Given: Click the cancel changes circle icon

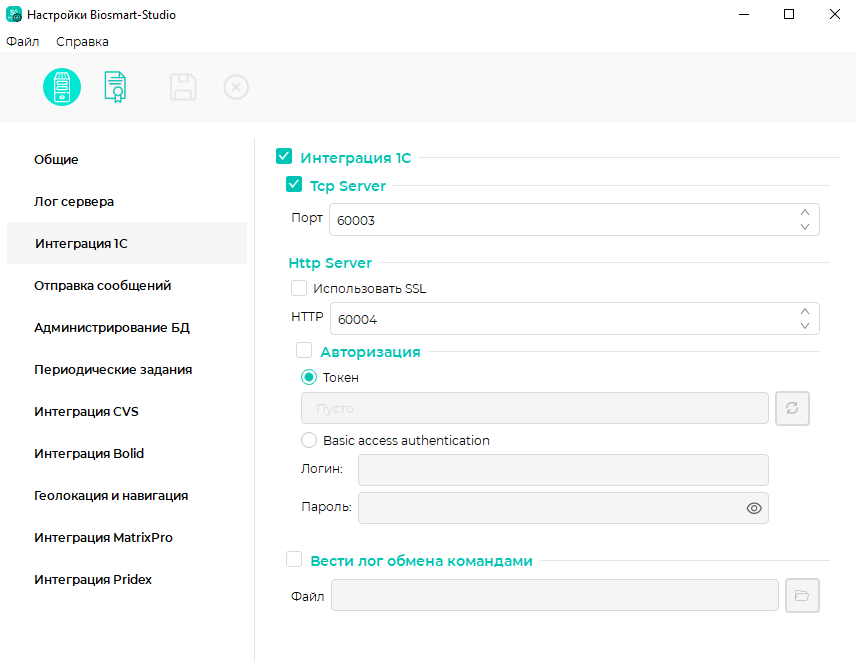Looking at the screenshot, I should pos(236,87).
